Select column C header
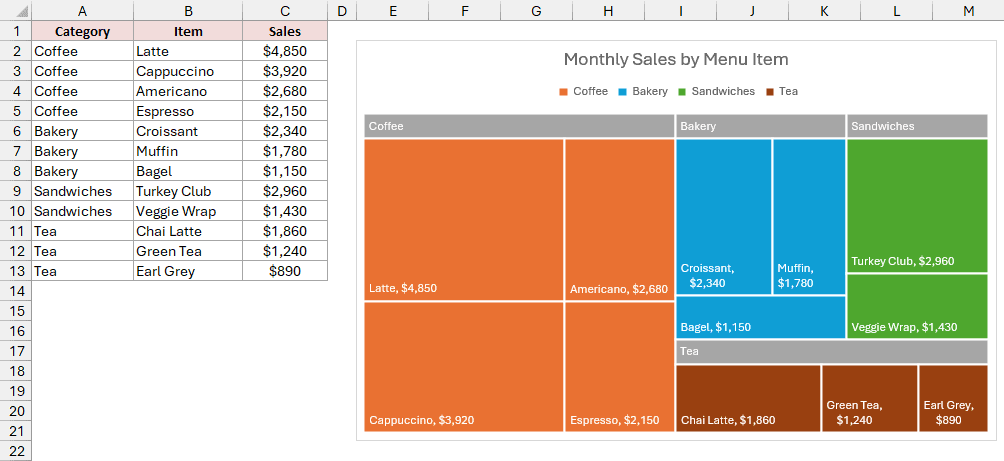Image resolution: width=1004 pixels, height=461 pixels. point(285,10)
